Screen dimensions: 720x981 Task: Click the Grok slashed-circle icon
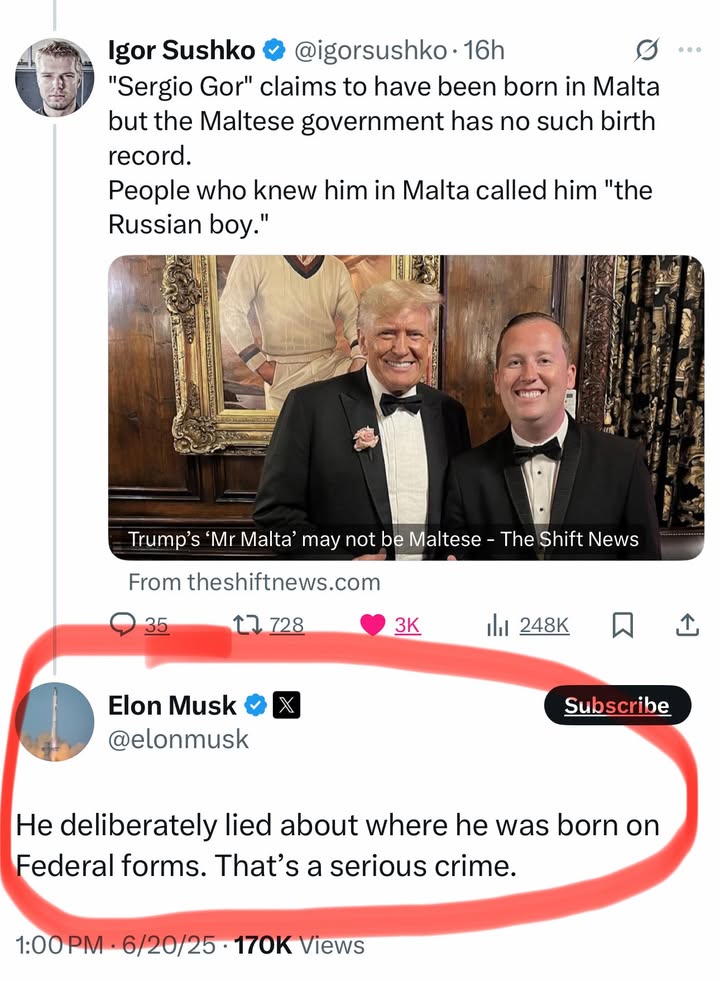(647, 49)
